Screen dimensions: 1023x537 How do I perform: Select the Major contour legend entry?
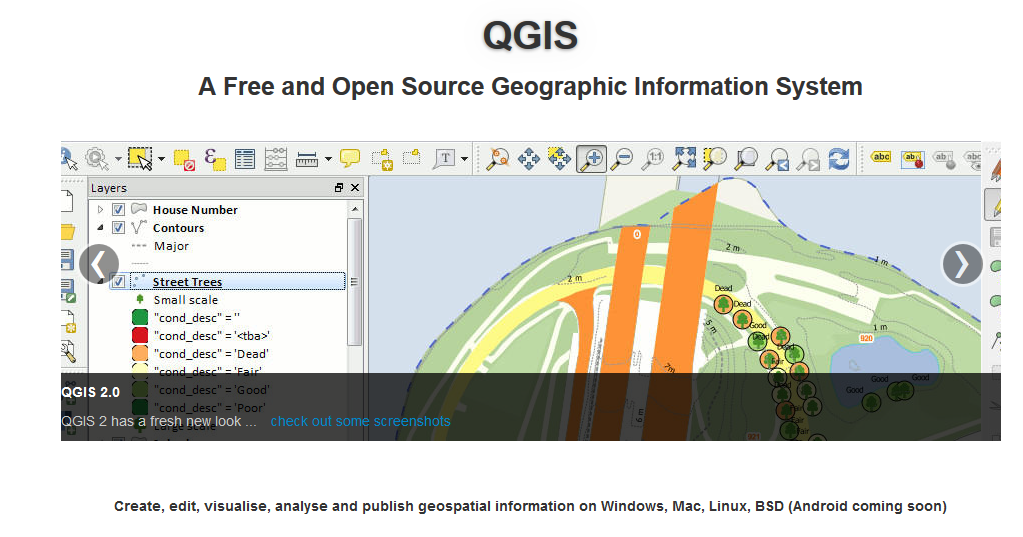(x=171, y=246)
